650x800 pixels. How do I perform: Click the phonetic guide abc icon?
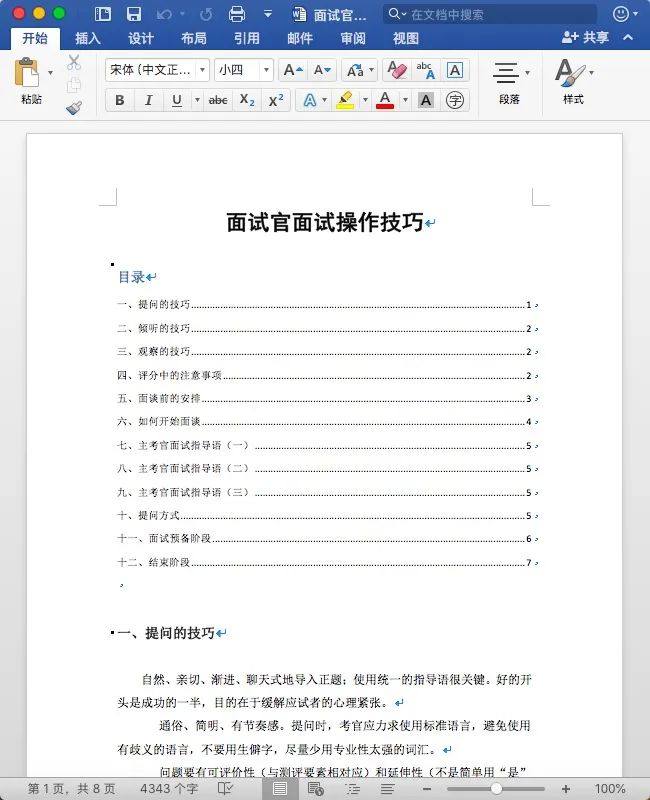pyautogui.click(x=425, y=70)
